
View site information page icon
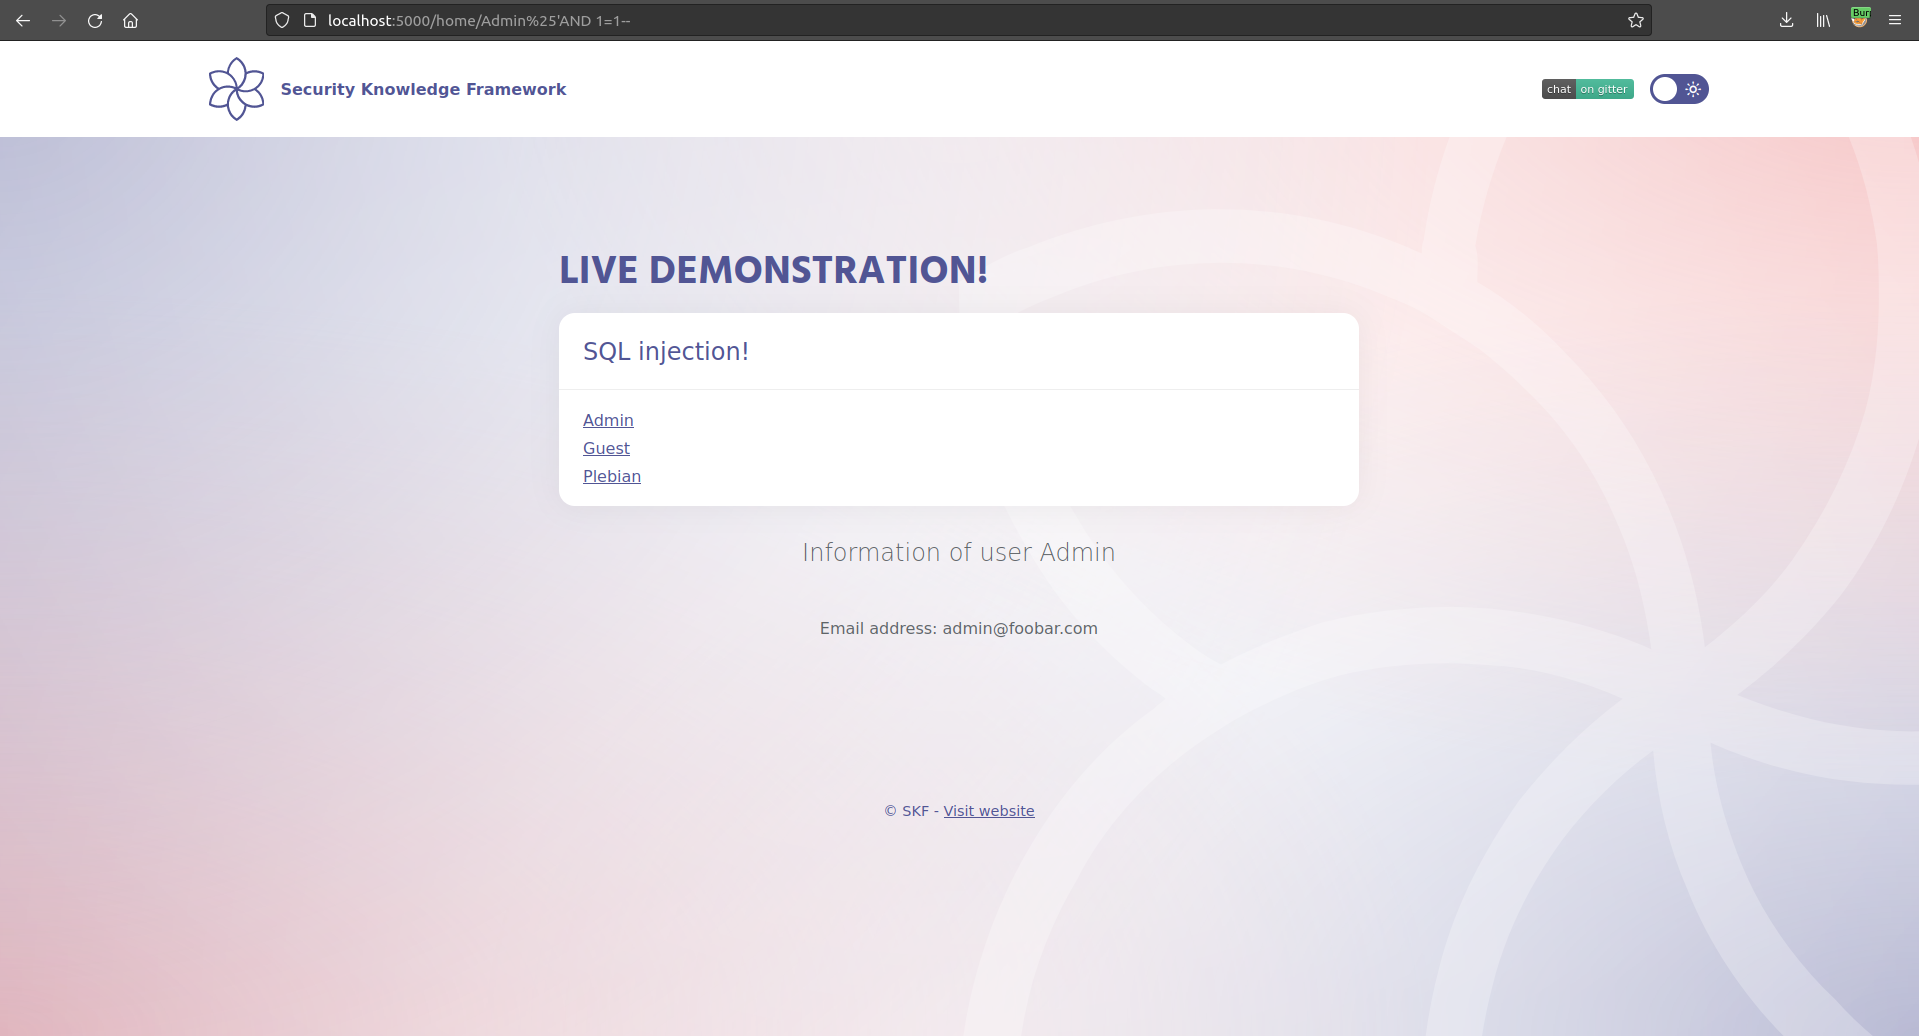tap(310, 20)
